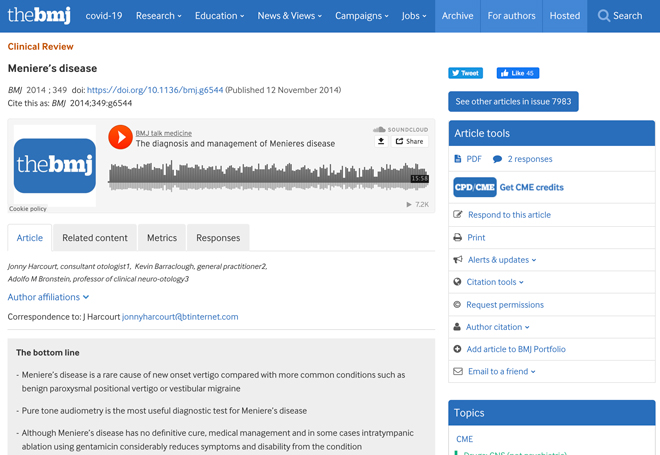Click the Respond to this article pencil icon
The width and height of the screenshot is (660, 455).
[458, 215]
